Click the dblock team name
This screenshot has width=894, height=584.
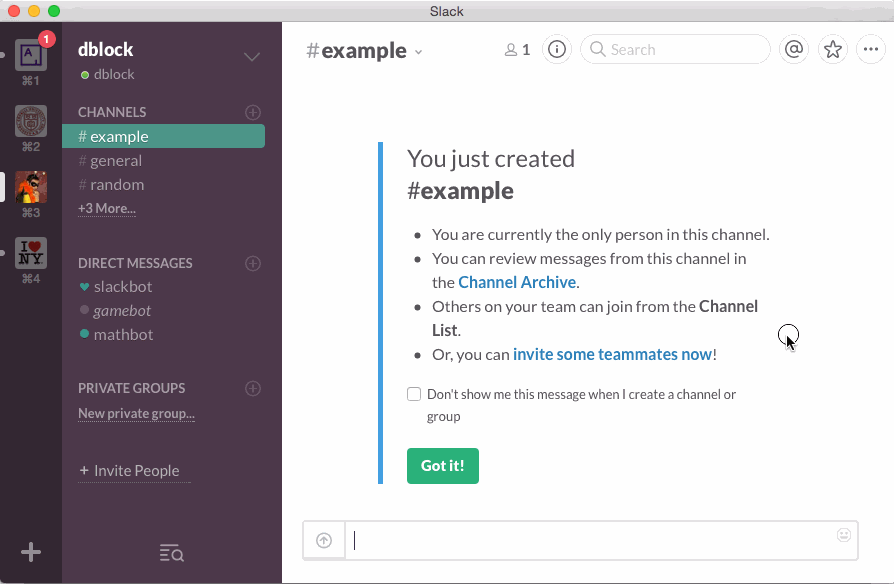(105, 50)
